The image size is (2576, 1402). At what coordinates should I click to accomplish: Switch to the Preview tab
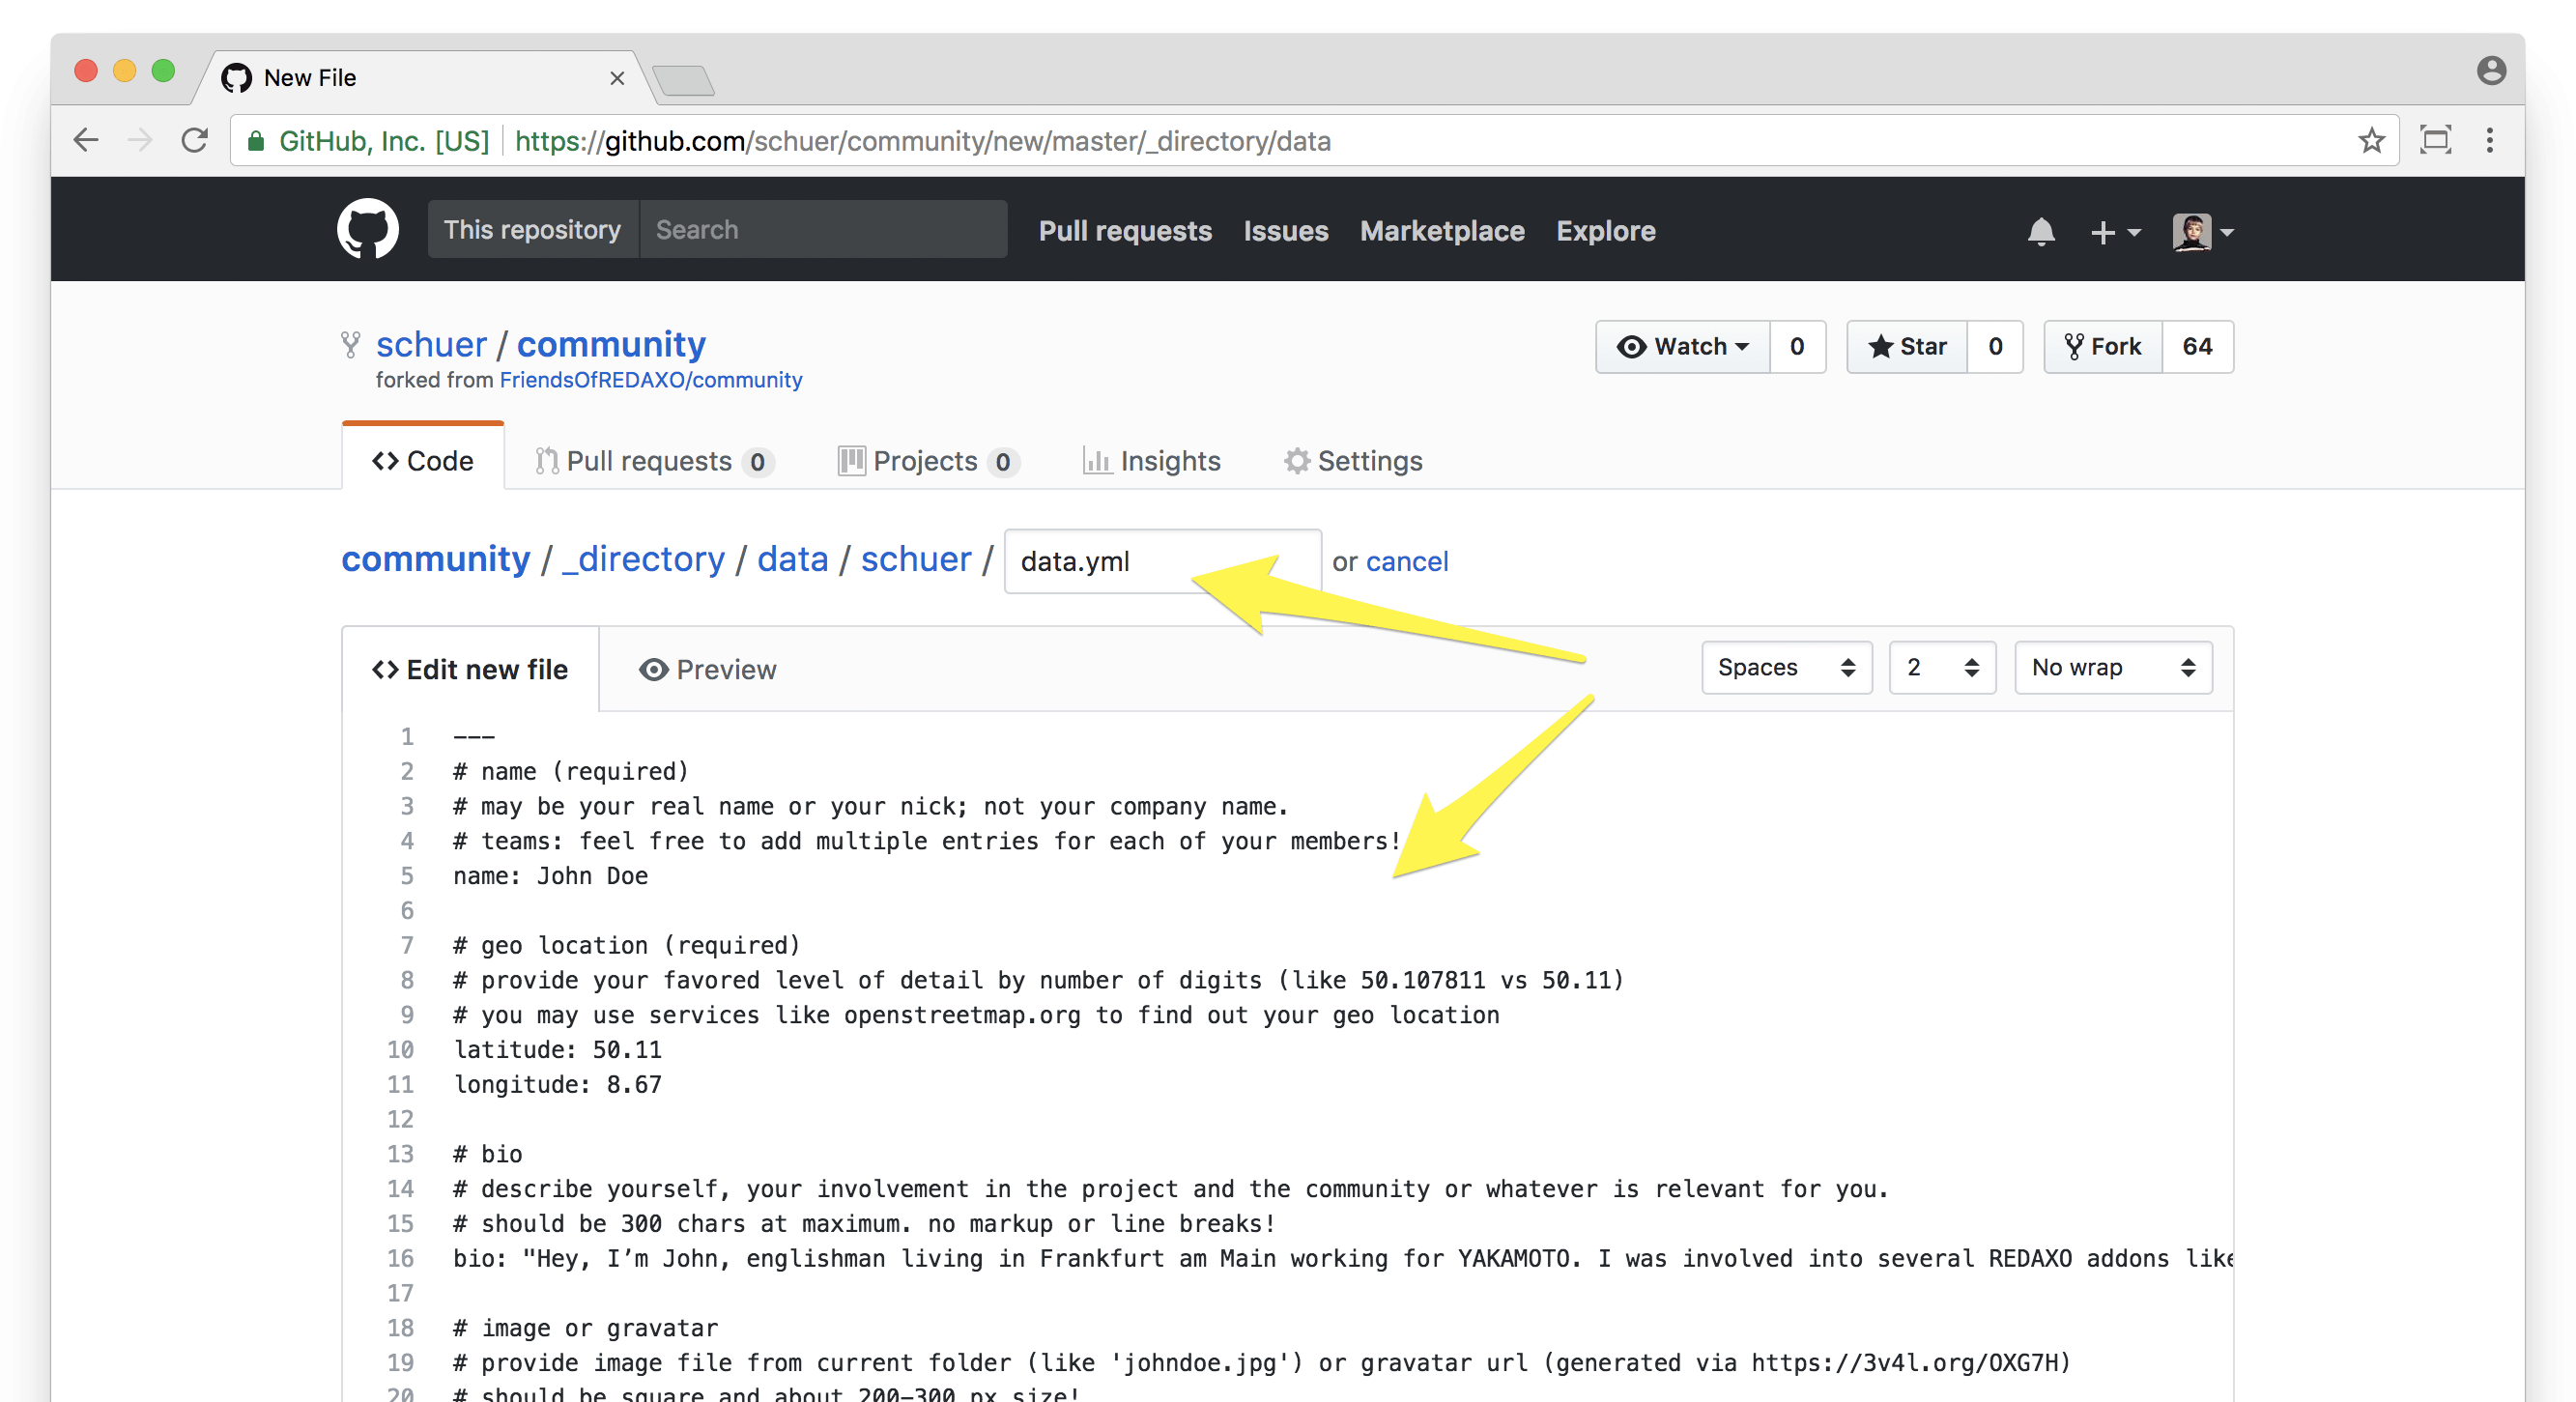pos(707,669)
